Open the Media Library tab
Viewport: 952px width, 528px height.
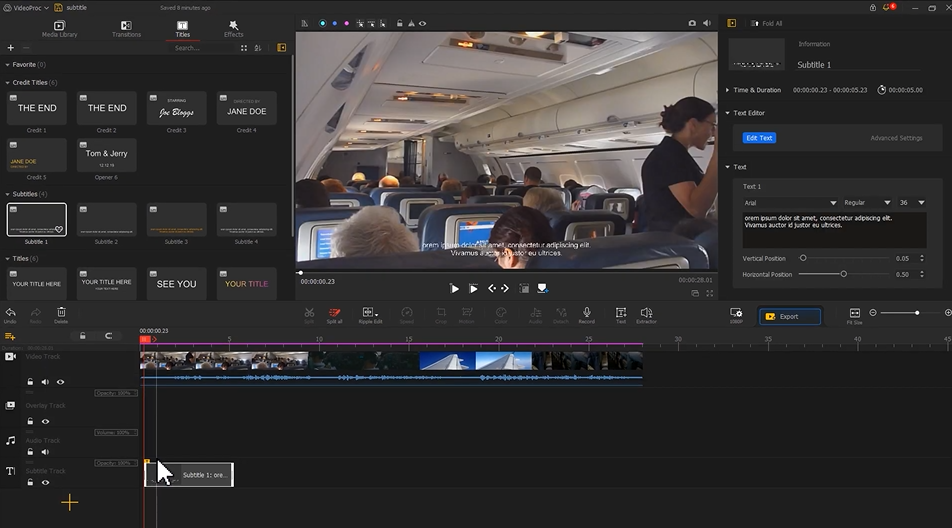point(60,29)
